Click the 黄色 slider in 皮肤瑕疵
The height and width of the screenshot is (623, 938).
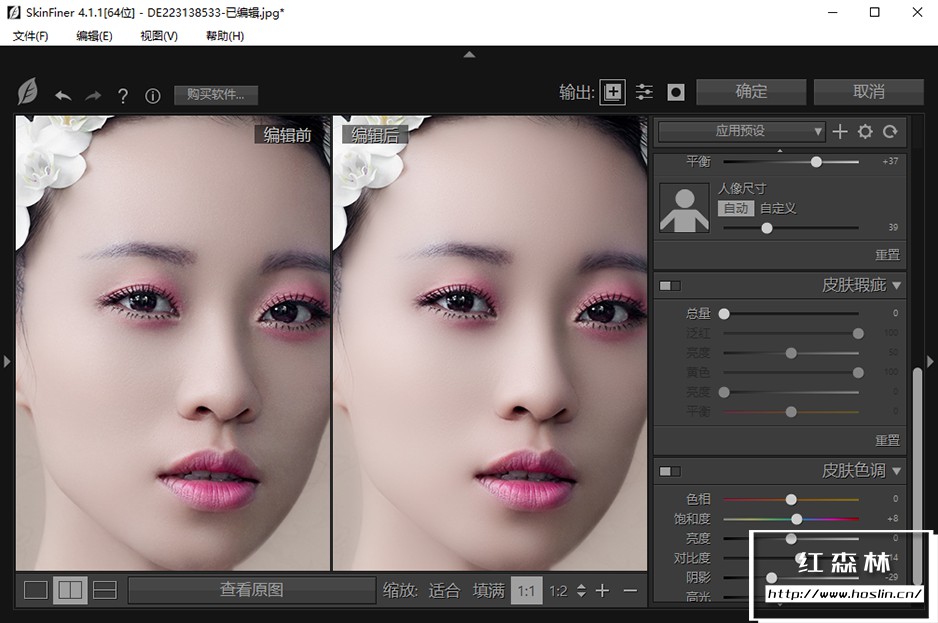[791, 373]
